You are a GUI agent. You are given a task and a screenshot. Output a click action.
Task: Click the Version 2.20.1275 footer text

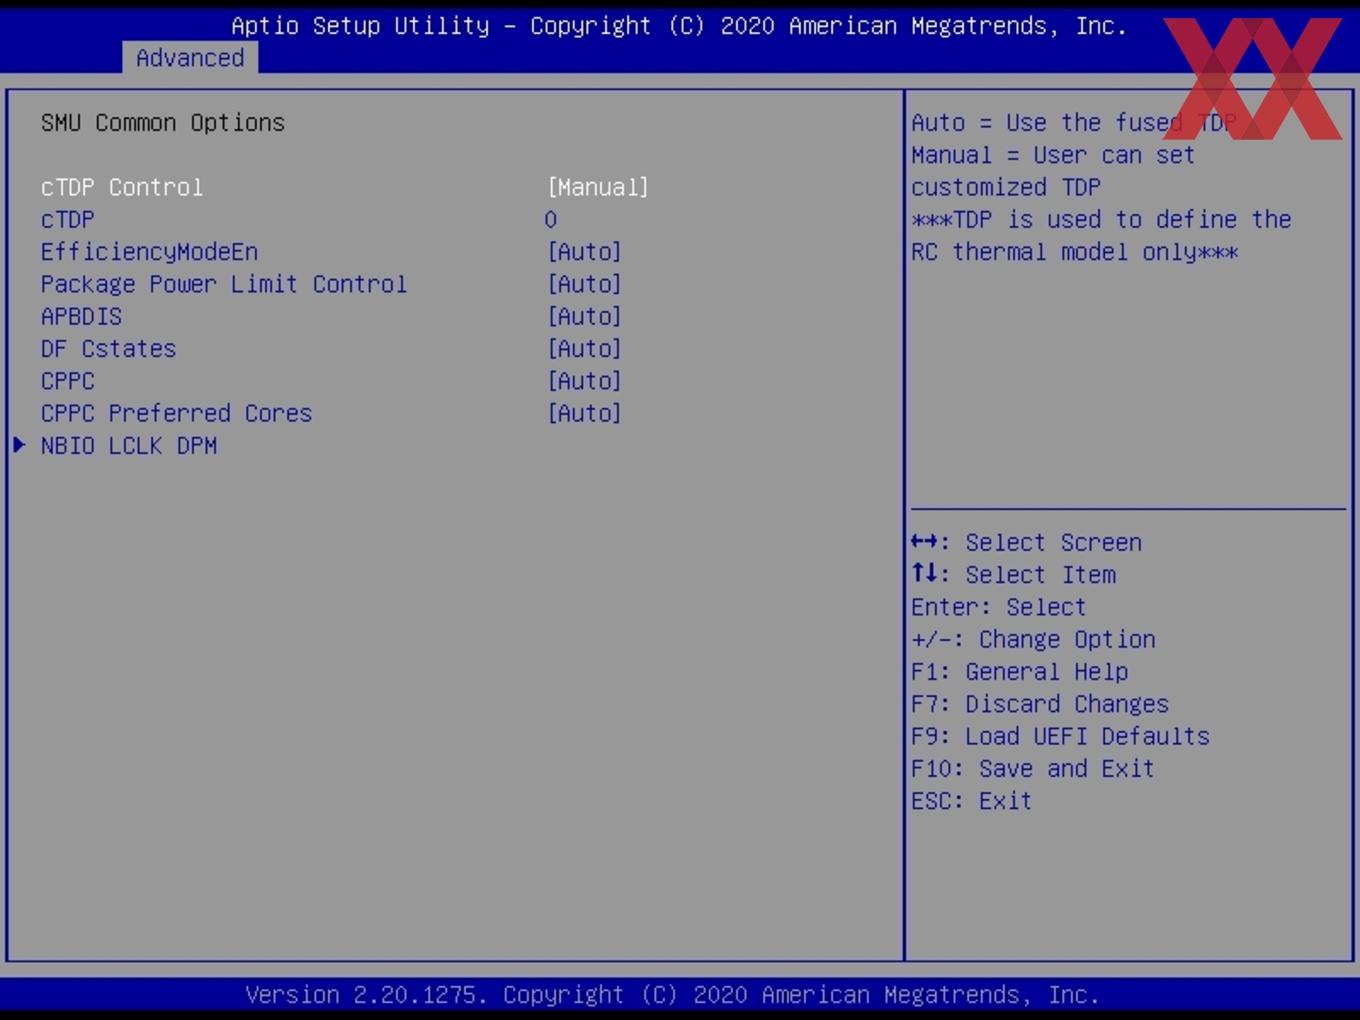tap(672, 995)
